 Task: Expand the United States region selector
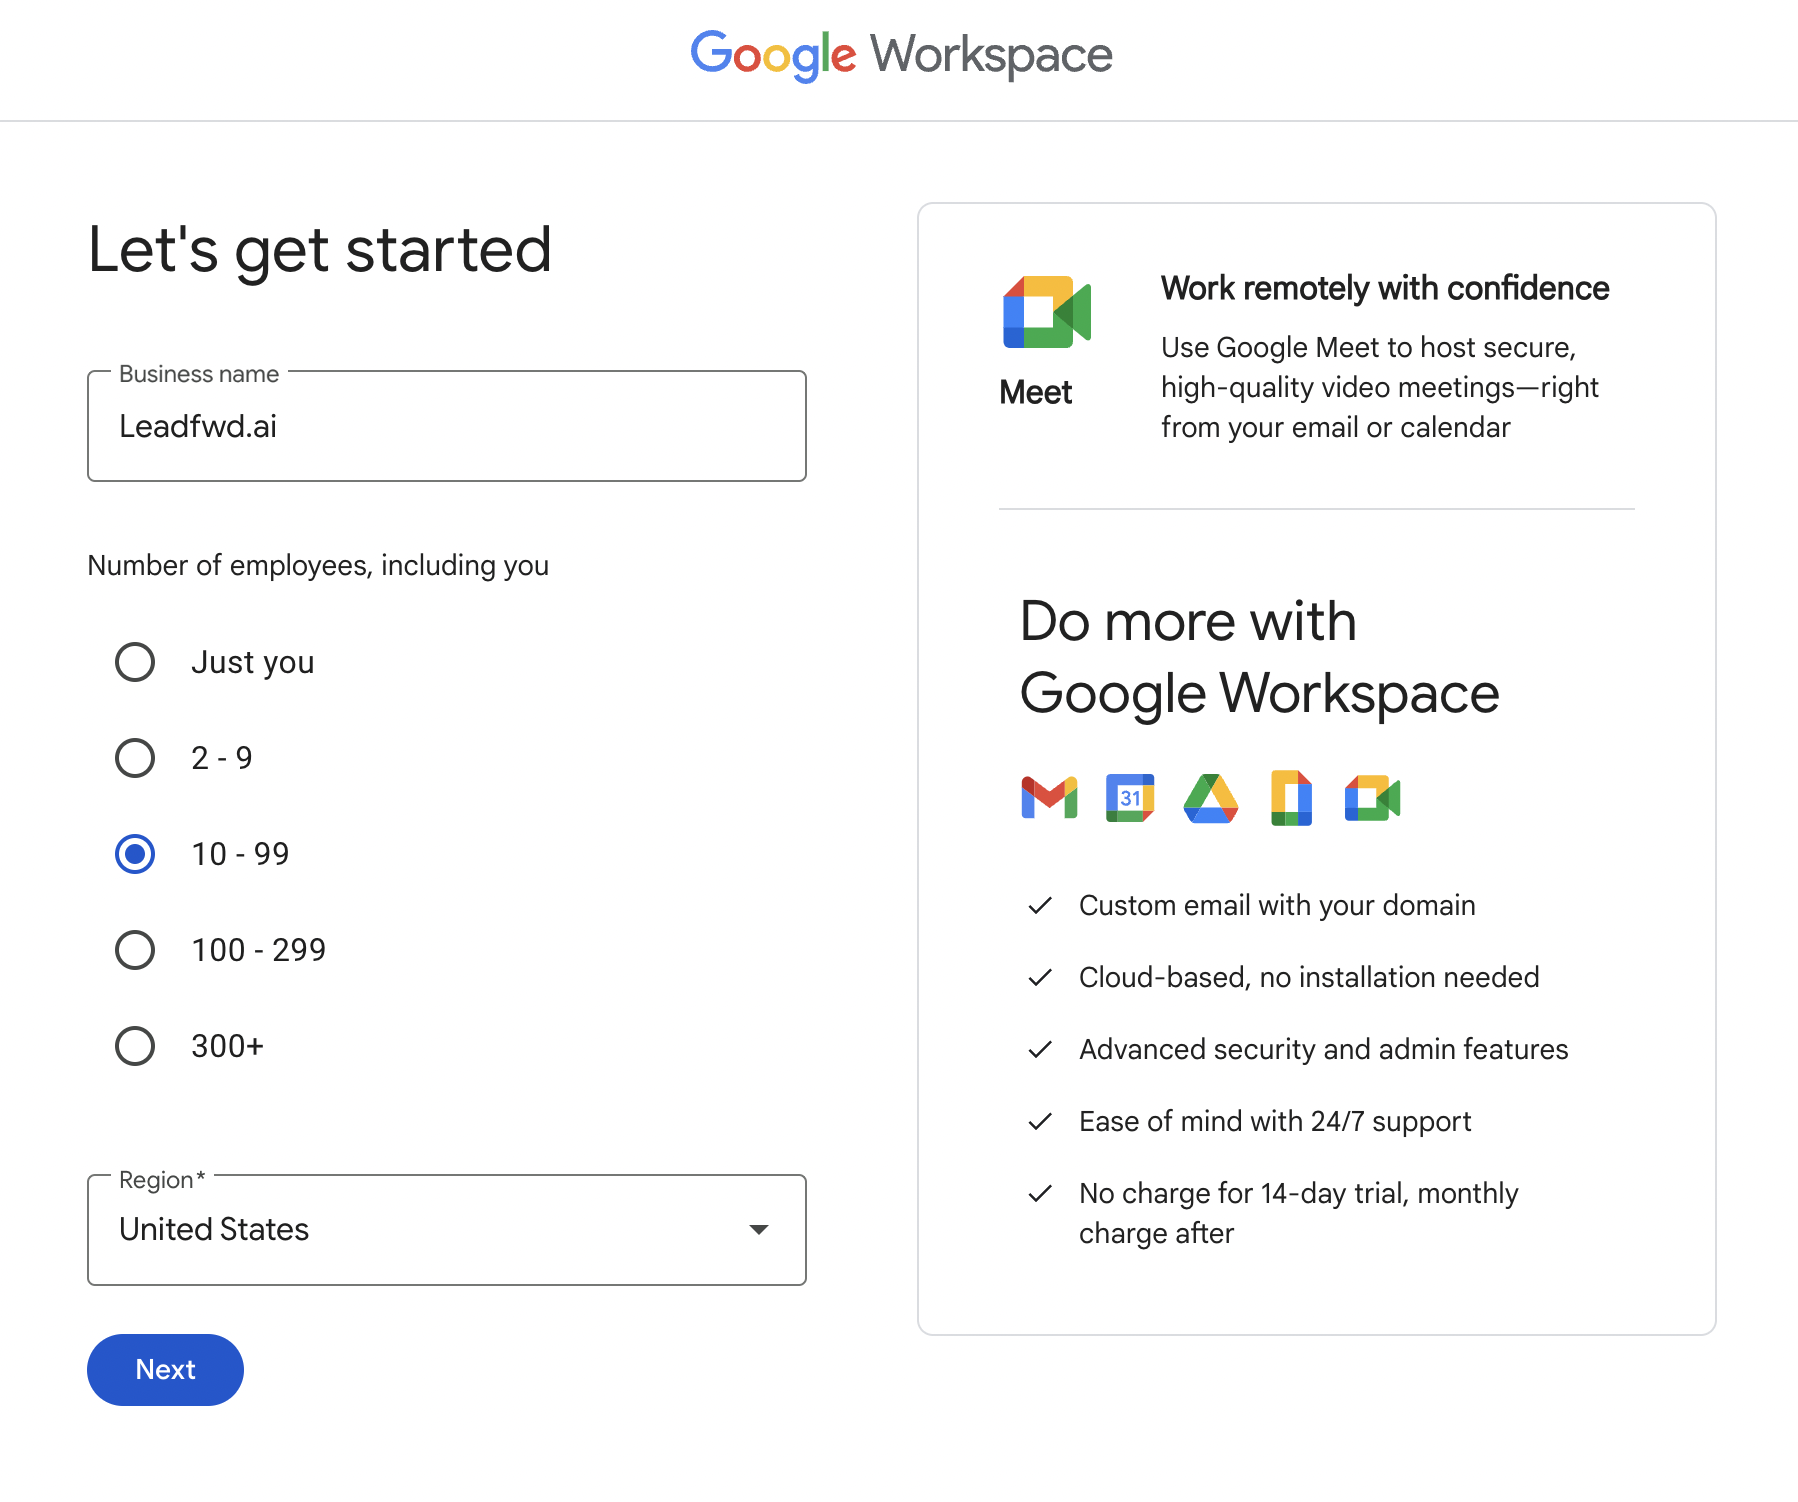pos(446,1230)
